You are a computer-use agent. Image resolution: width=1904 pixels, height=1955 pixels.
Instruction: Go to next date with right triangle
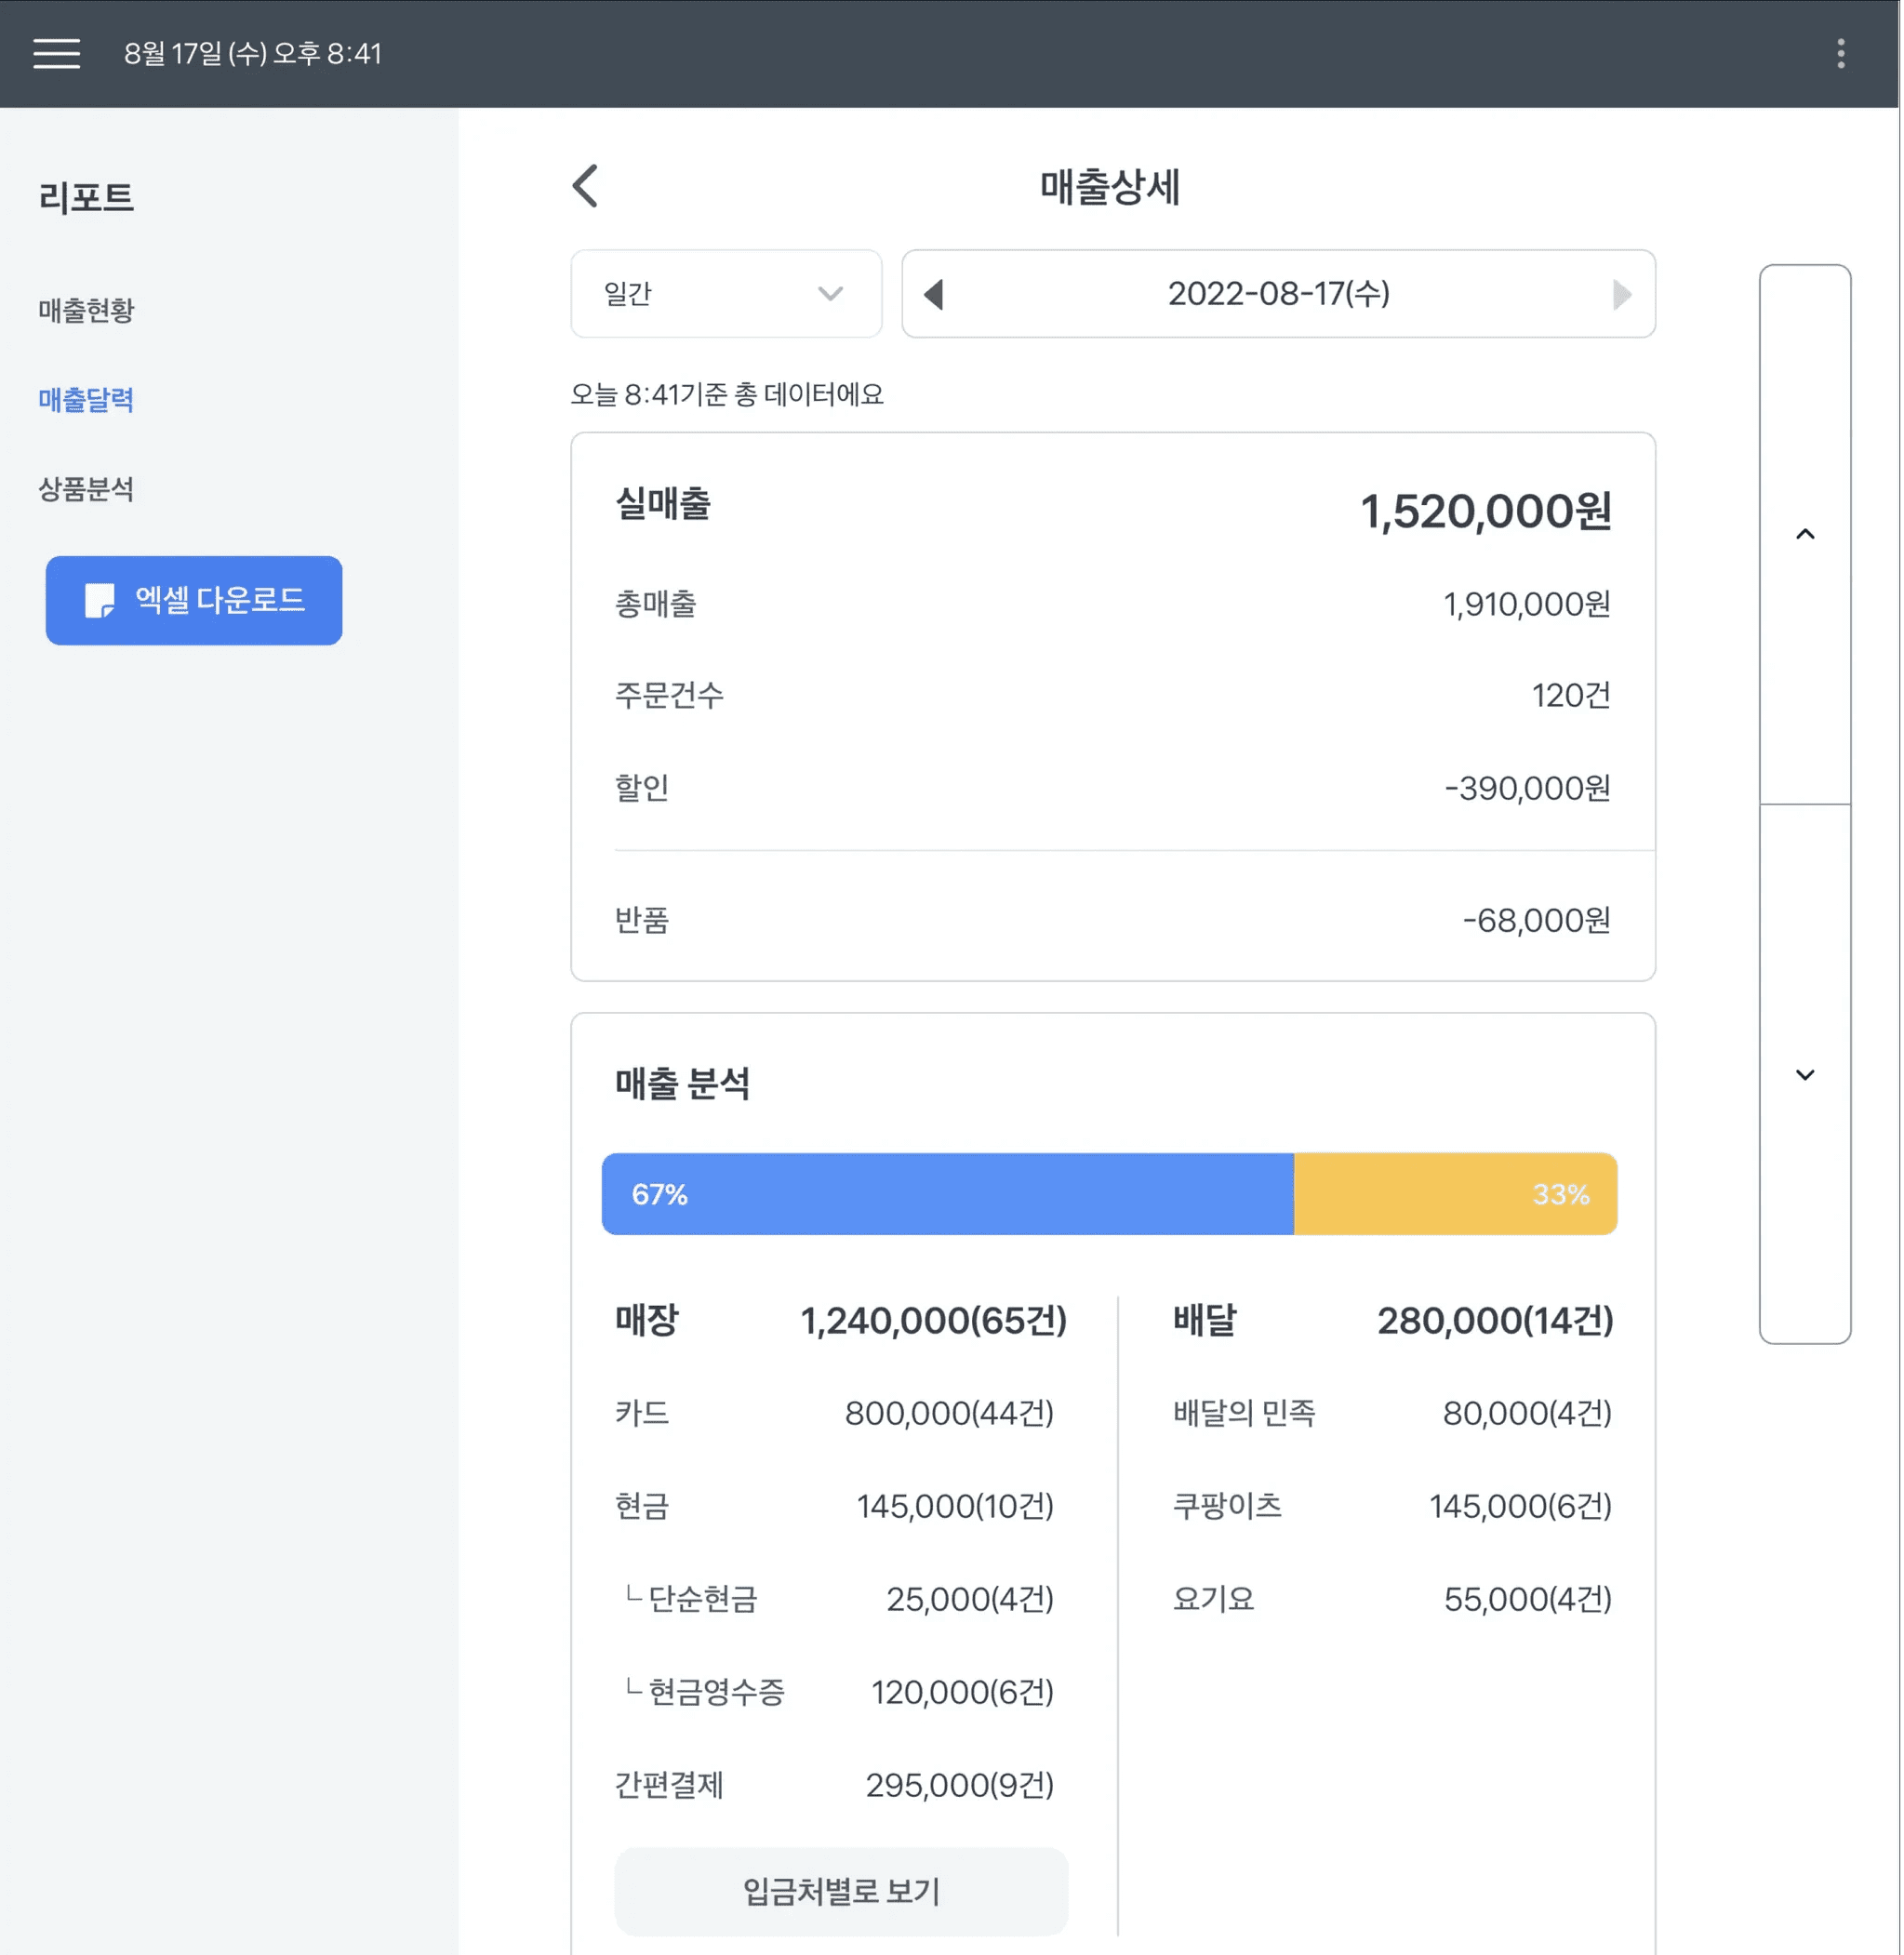coord(1621,294)
